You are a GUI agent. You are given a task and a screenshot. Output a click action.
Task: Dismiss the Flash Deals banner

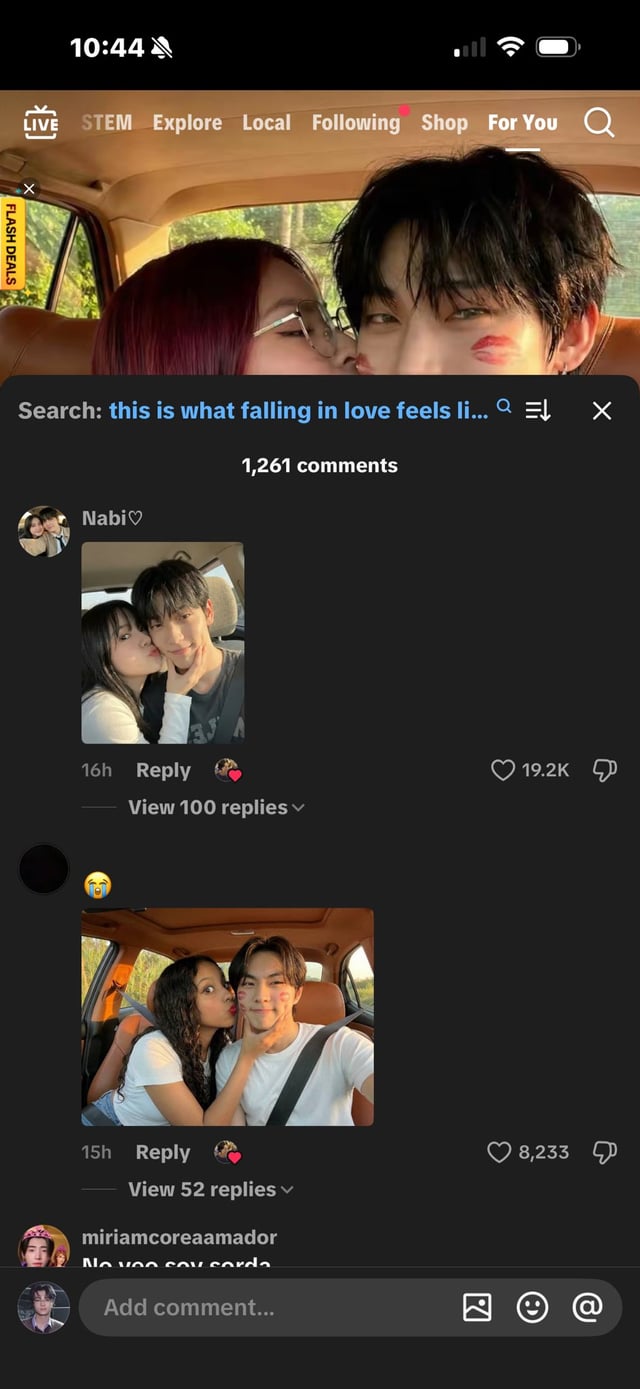pos(29,188)
